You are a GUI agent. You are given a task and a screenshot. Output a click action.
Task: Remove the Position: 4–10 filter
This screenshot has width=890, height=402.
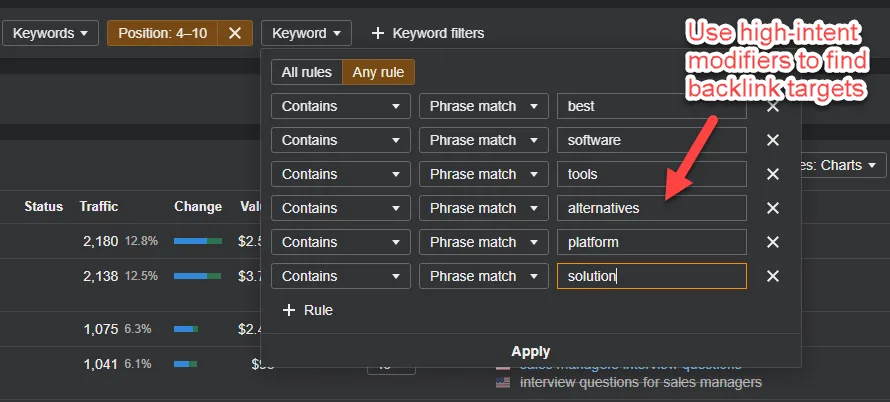tap(235, 33)
